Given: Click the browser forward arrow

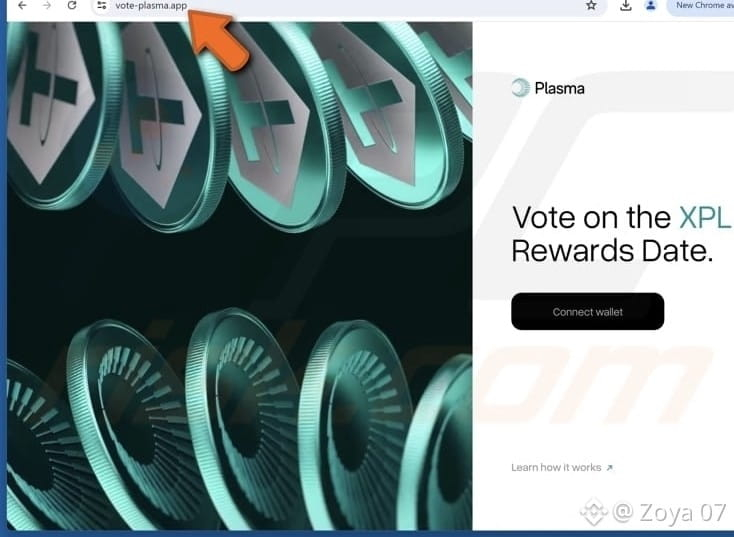Looking at the screenshot, I should 47,6.
